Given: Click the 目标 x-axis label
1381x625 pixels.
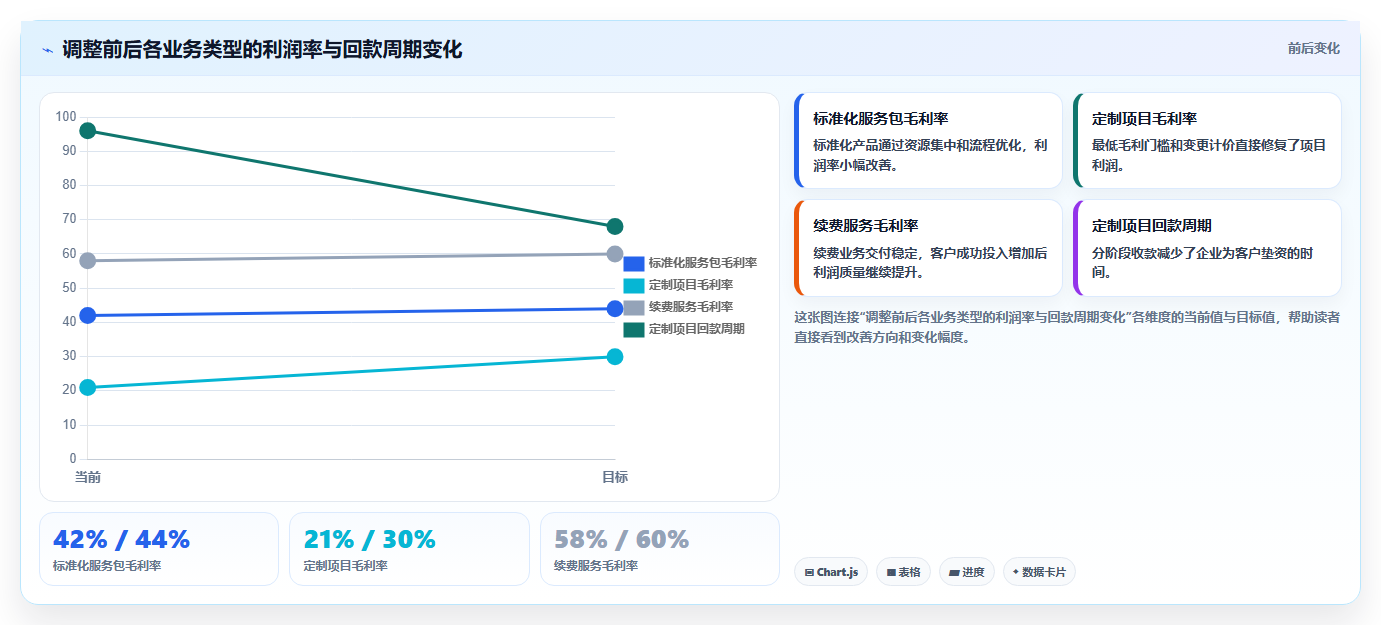Looking at the screenshot, I should tap(615, 478).
